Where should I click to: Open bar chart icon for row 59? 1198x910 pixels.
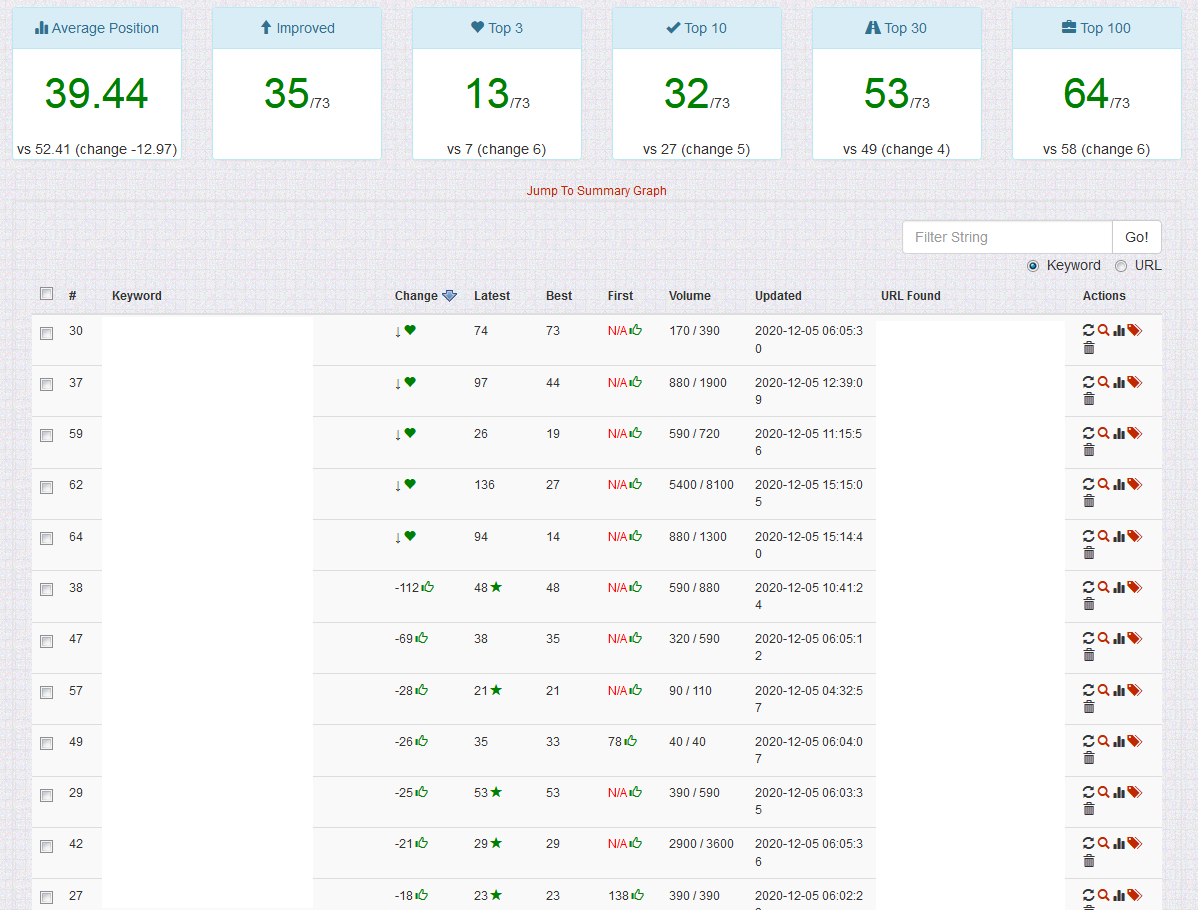click(1119, 433)
